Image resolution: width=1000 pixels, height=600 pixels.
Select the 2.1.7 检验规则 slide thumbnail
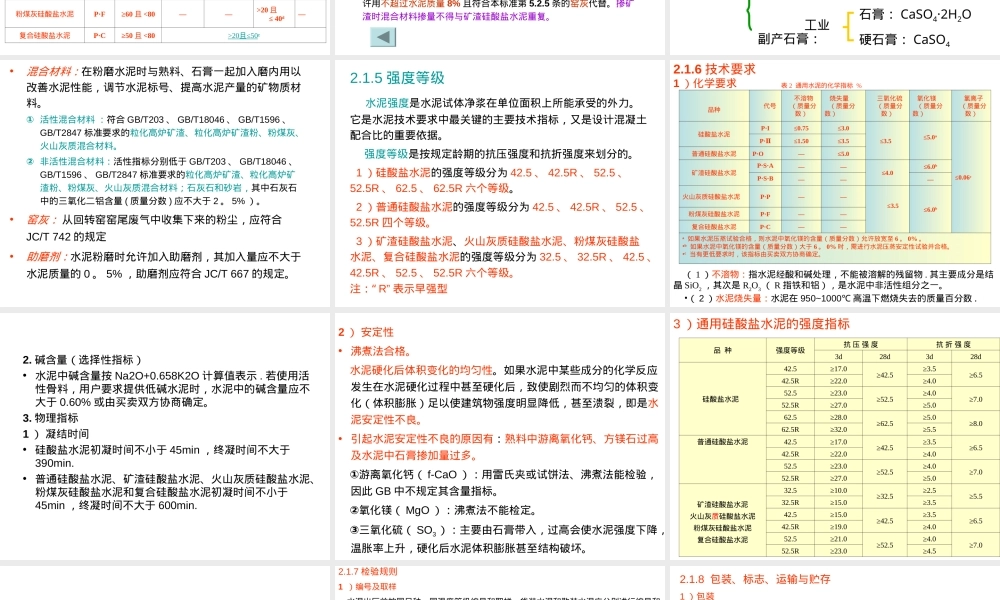[x=499, y=583]
